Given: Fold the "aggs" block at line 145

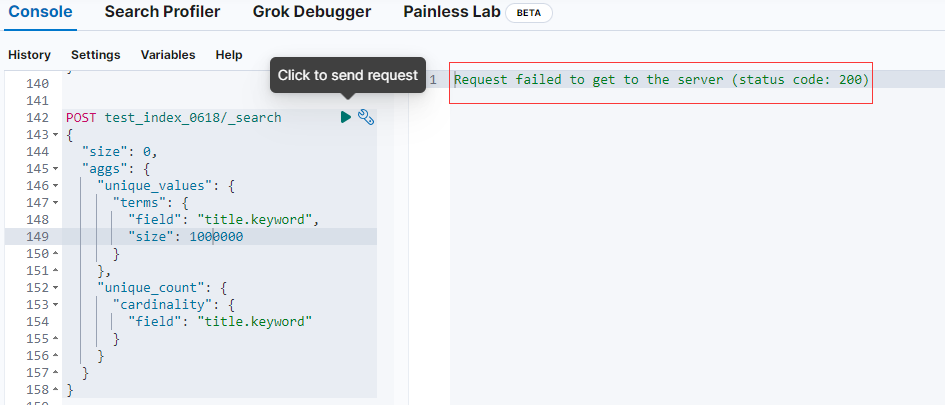Looking at the screenshot, I should 55,169.
